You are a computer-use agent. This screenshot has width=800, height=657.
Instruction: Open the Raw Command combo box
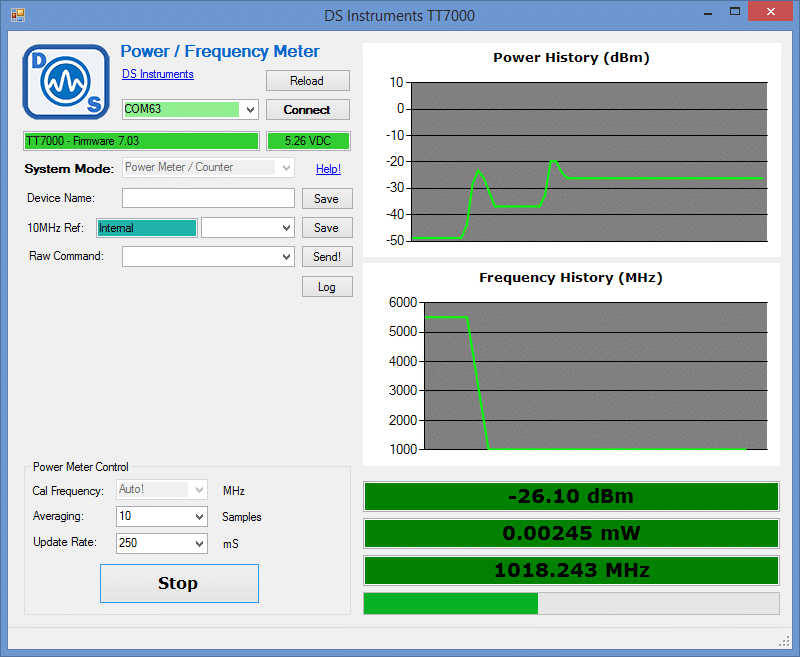click(287, 257)
